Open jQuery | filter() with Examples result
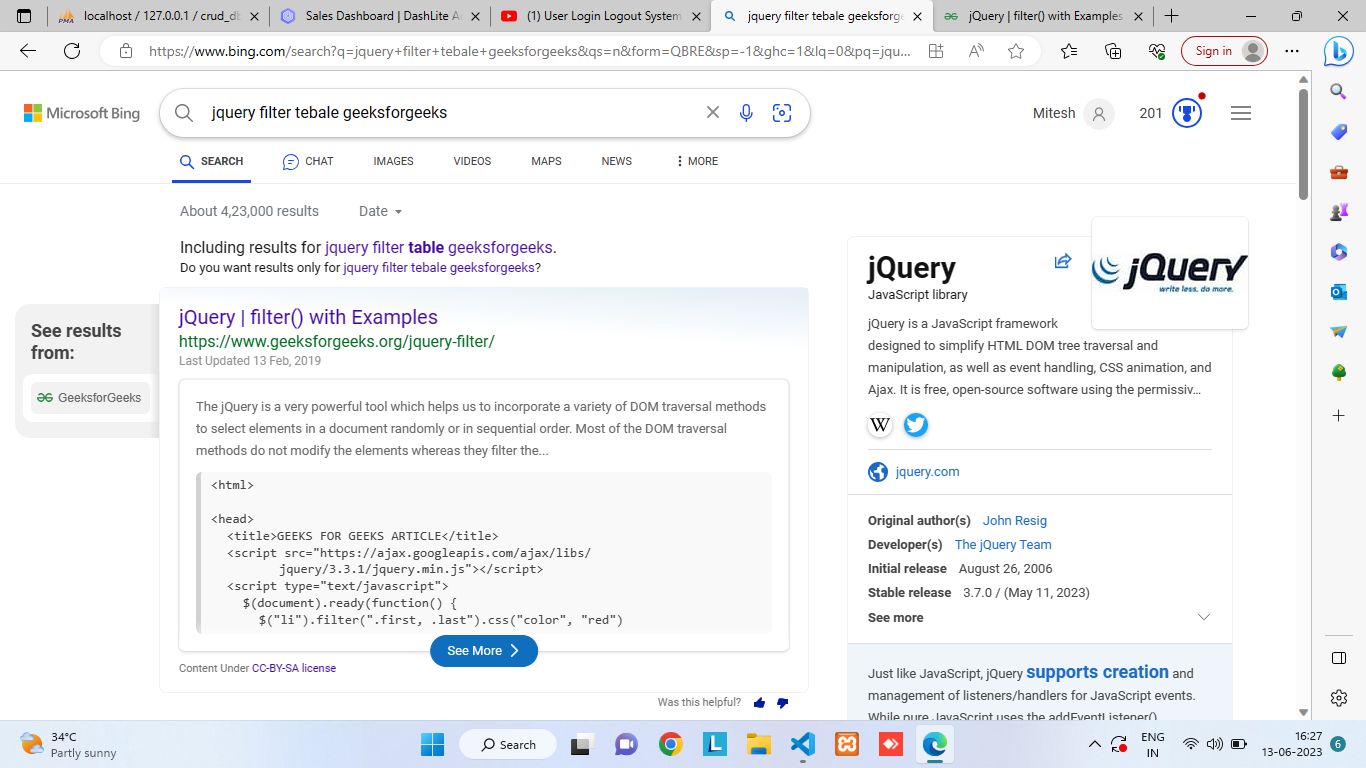 click(308, 317)
